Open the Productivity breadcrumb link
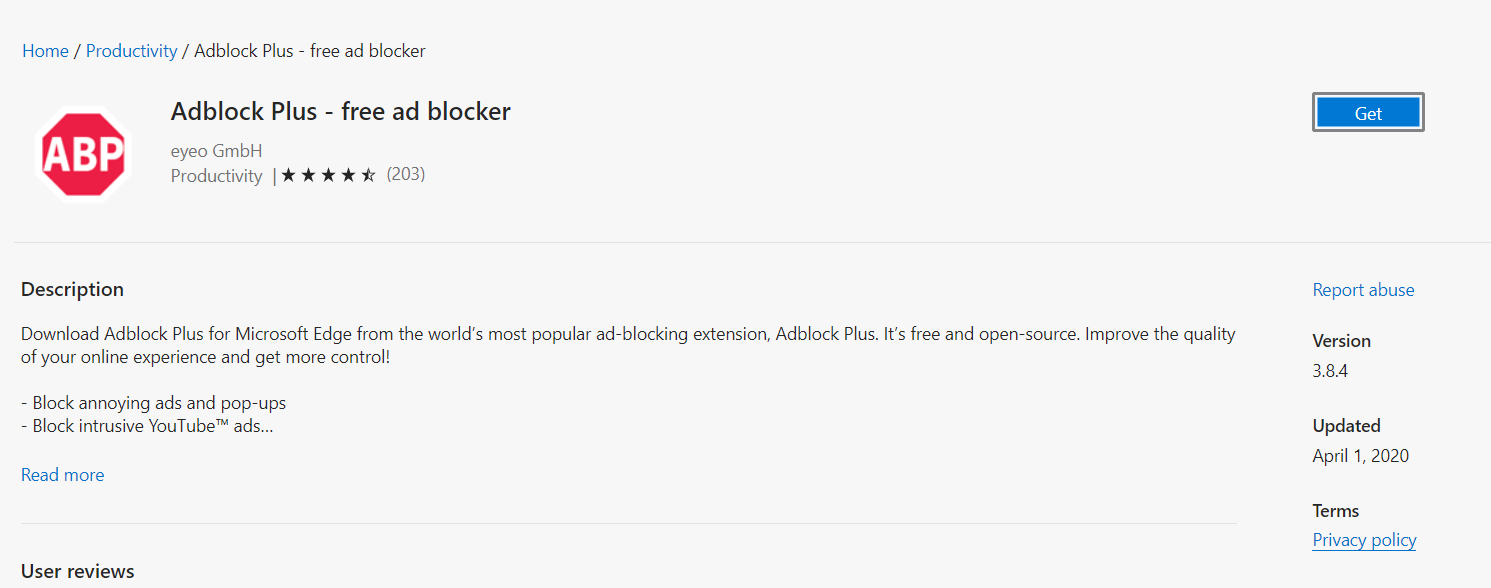Image resolution: width=1491 pixels, height=588 pixels. 131,51
